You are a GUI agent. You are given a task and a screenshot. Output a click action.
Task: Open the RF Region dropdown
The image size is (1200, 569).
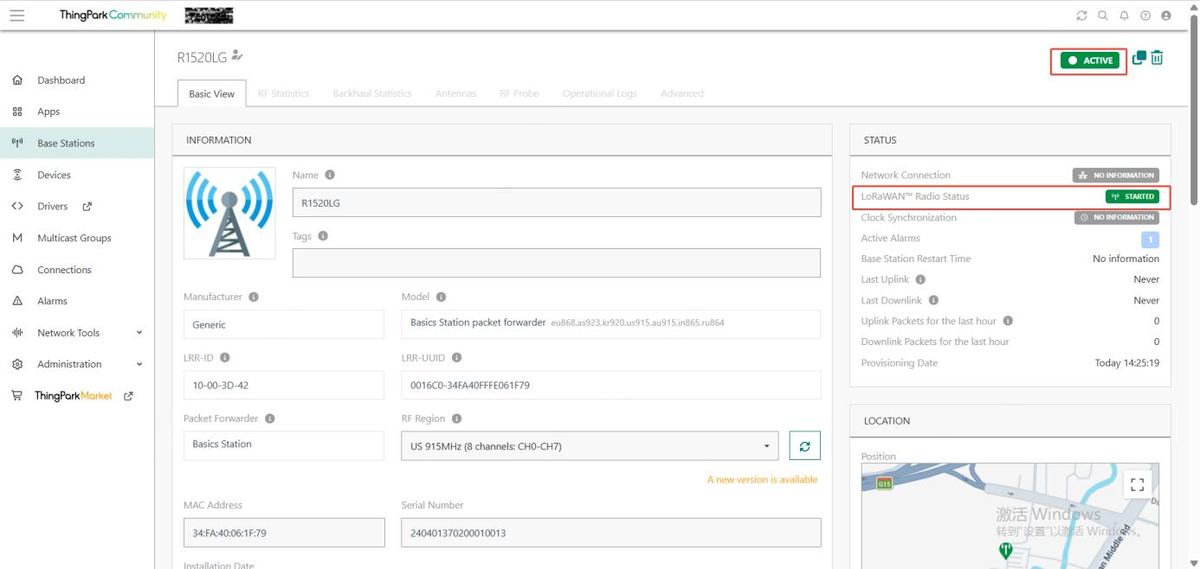pos(590,446)
